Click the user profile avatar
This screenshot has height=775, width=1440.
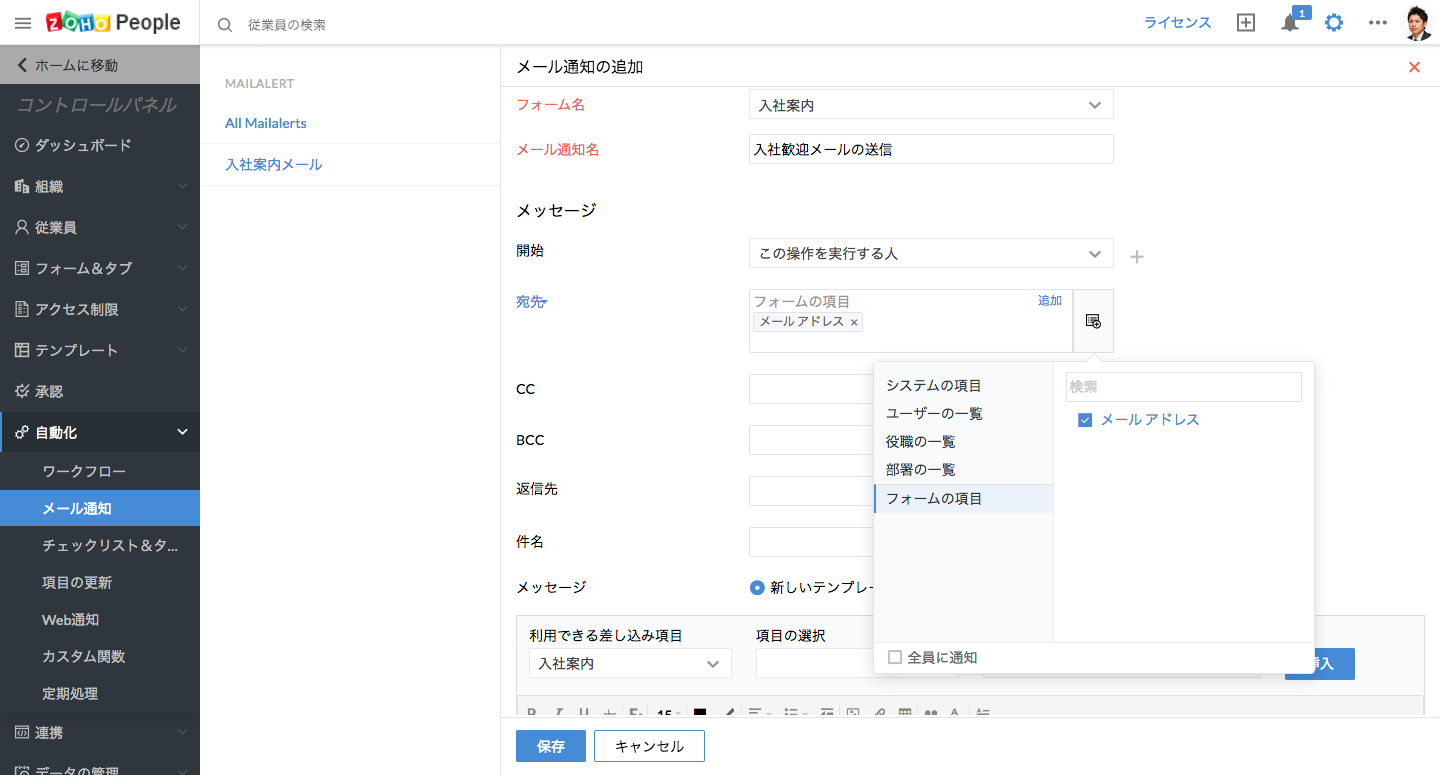pyautogui.click(x=1418, y=23)
